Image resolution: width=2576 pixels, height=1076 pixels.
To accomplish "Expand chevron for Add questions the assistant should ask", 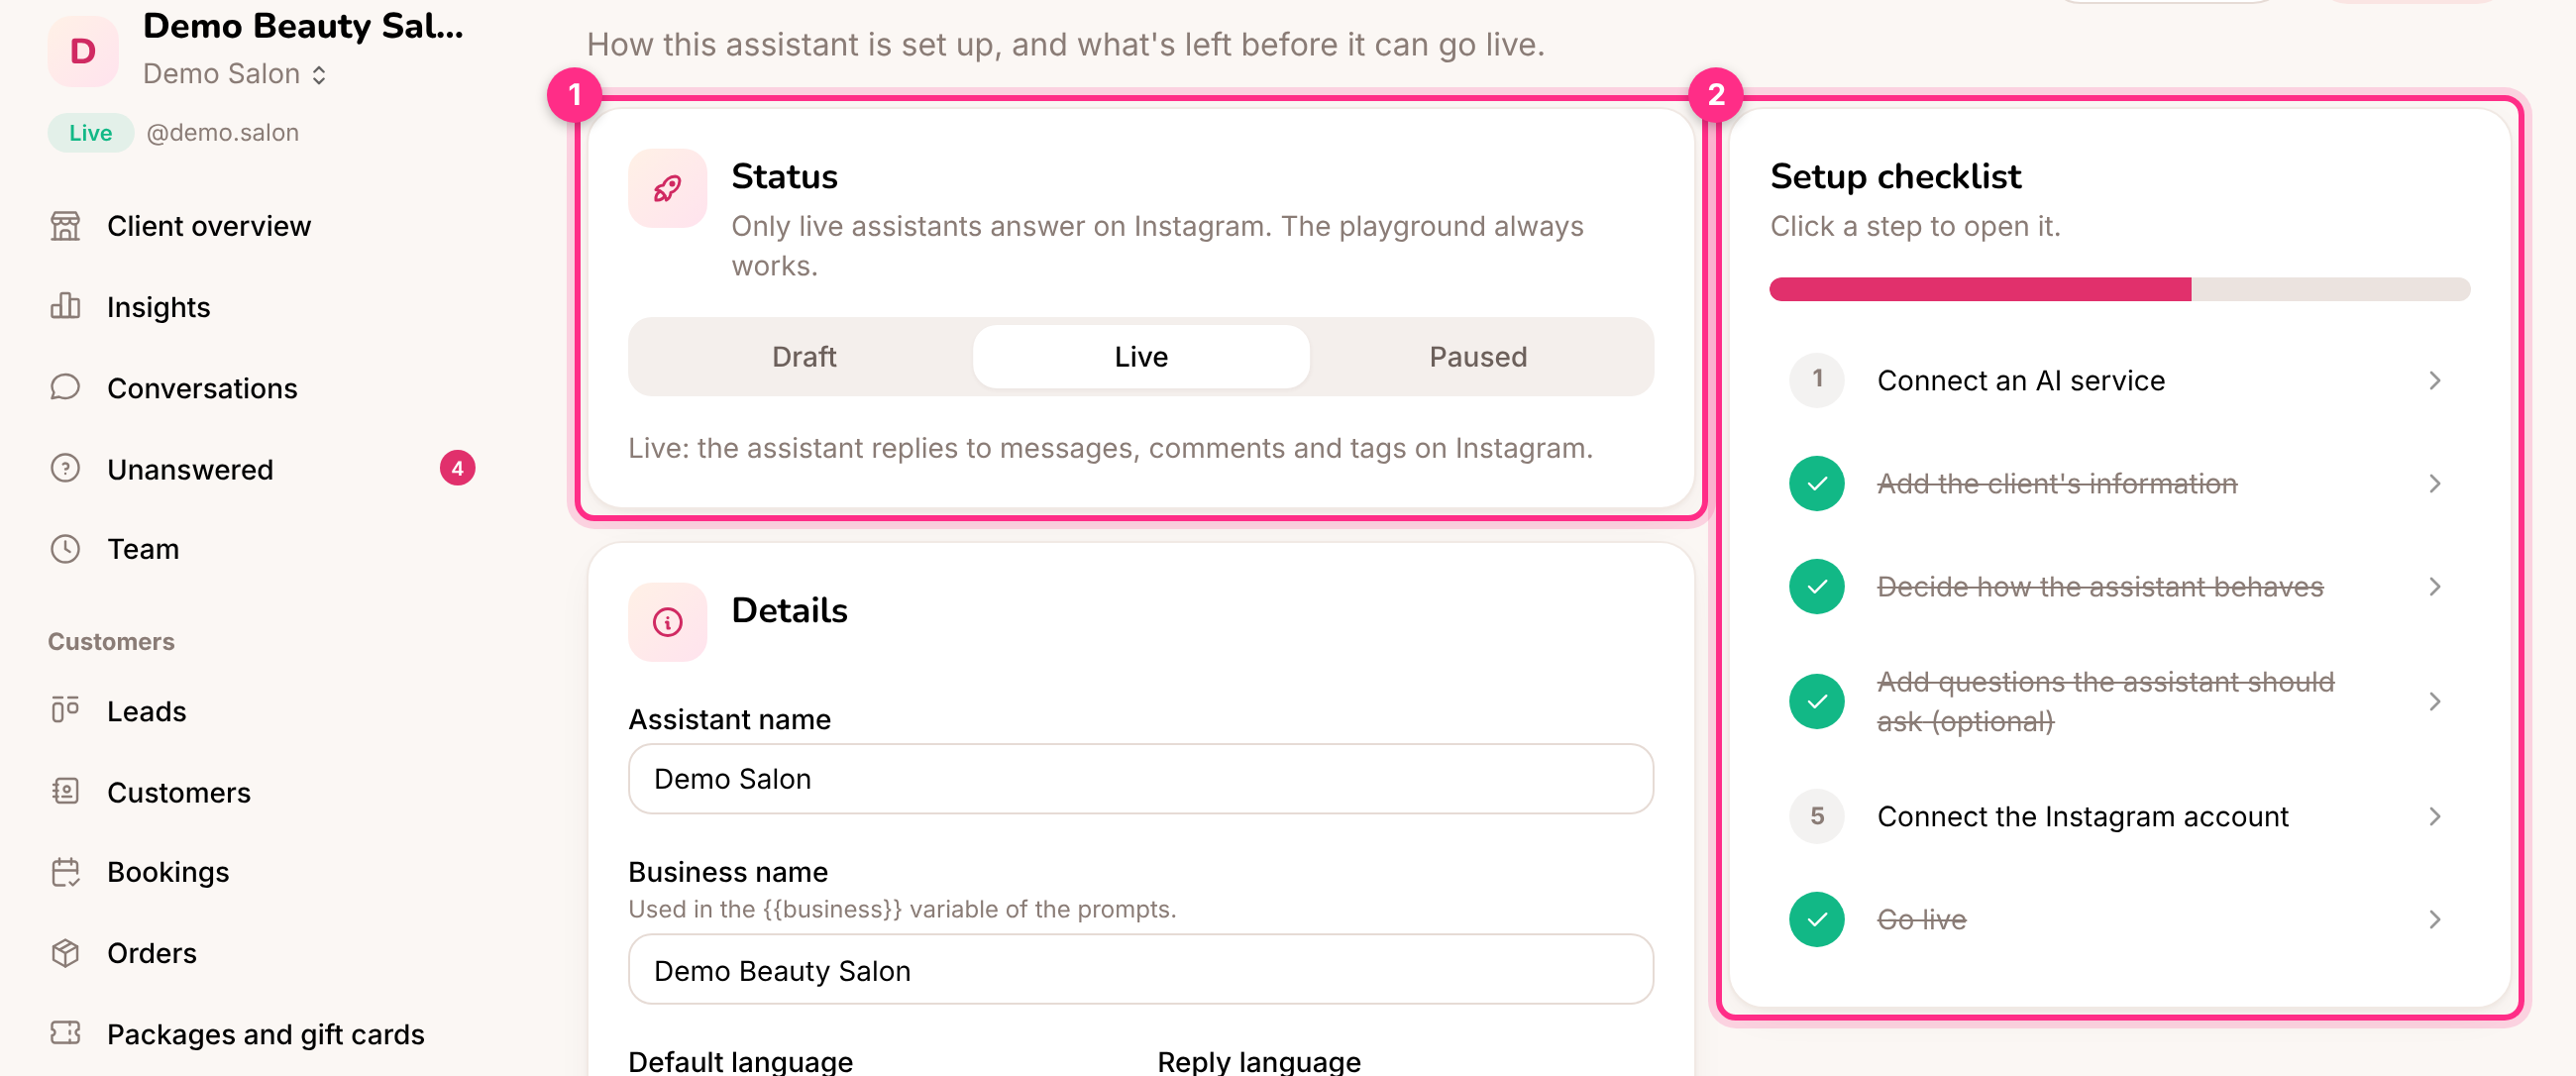I will pos(2434,702).
